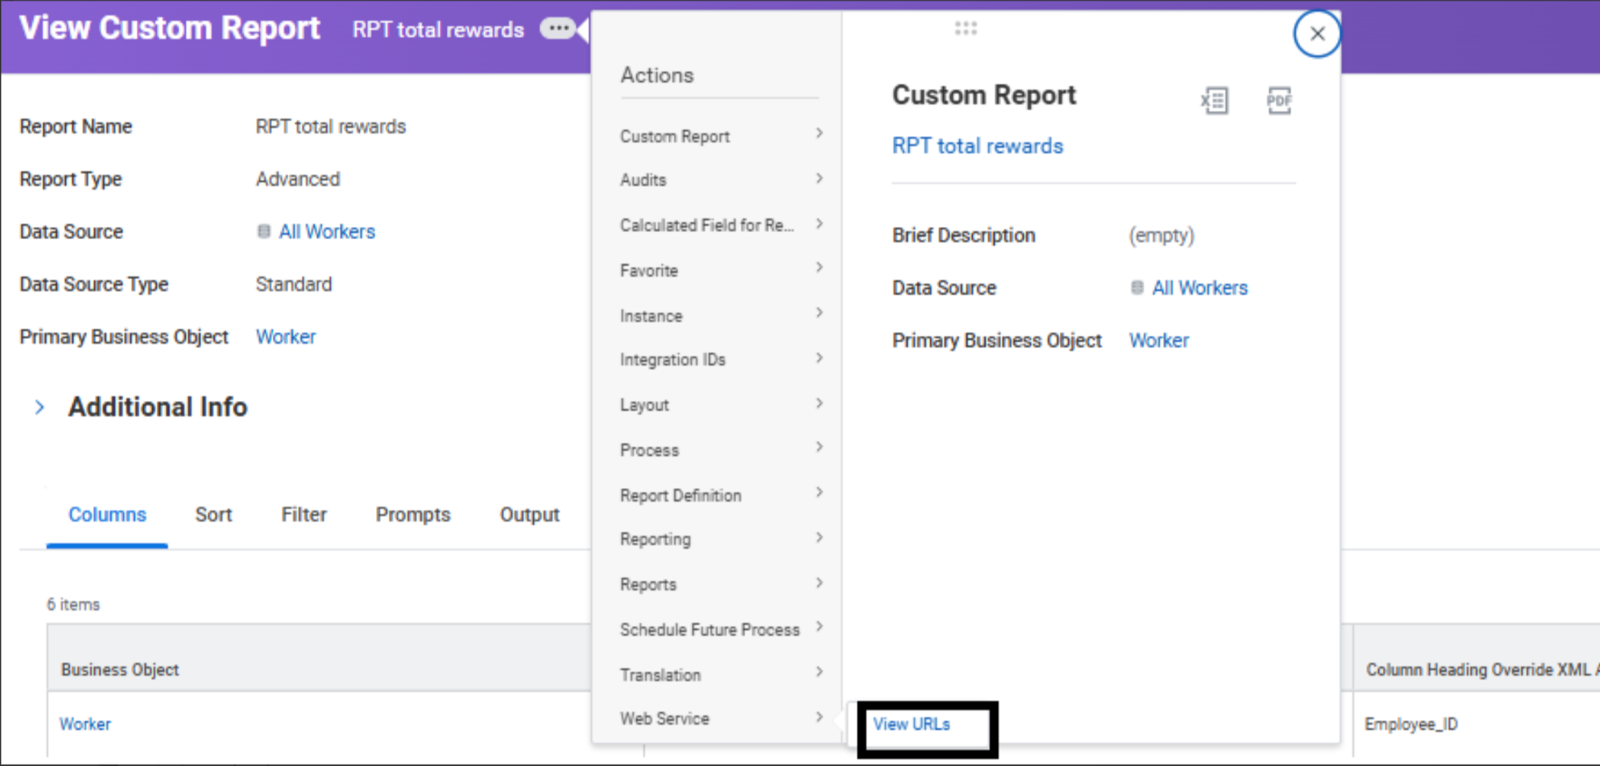Click the data source icon beside All Workers
The width and height of the screenshot is (1600, 766).
tap(264, 232)
